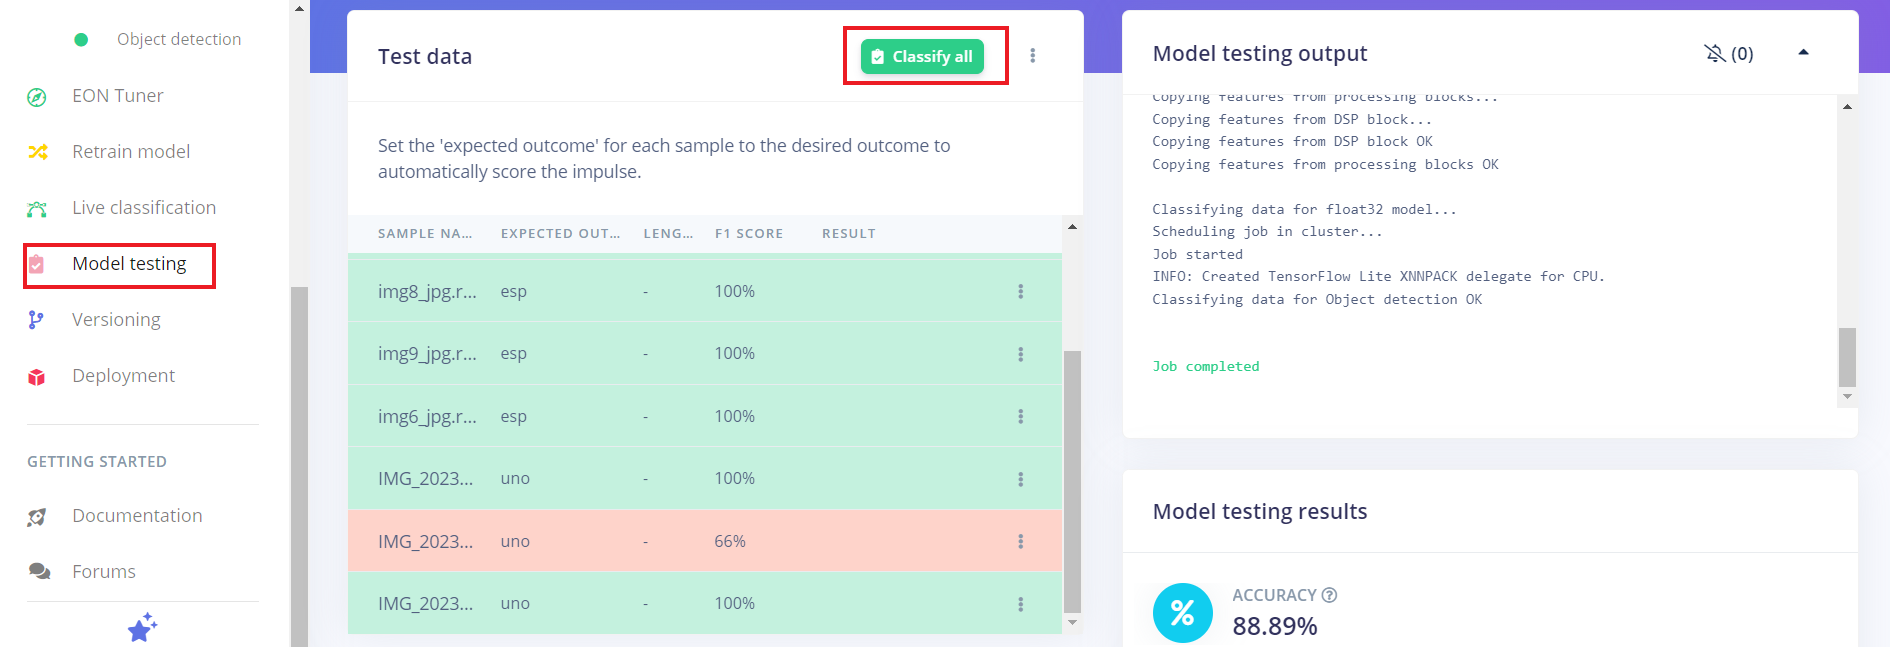The height and width of the screenshot is (647, 1890).
Task: Select the red 66% F1 score row
Action: click(704, 541)
